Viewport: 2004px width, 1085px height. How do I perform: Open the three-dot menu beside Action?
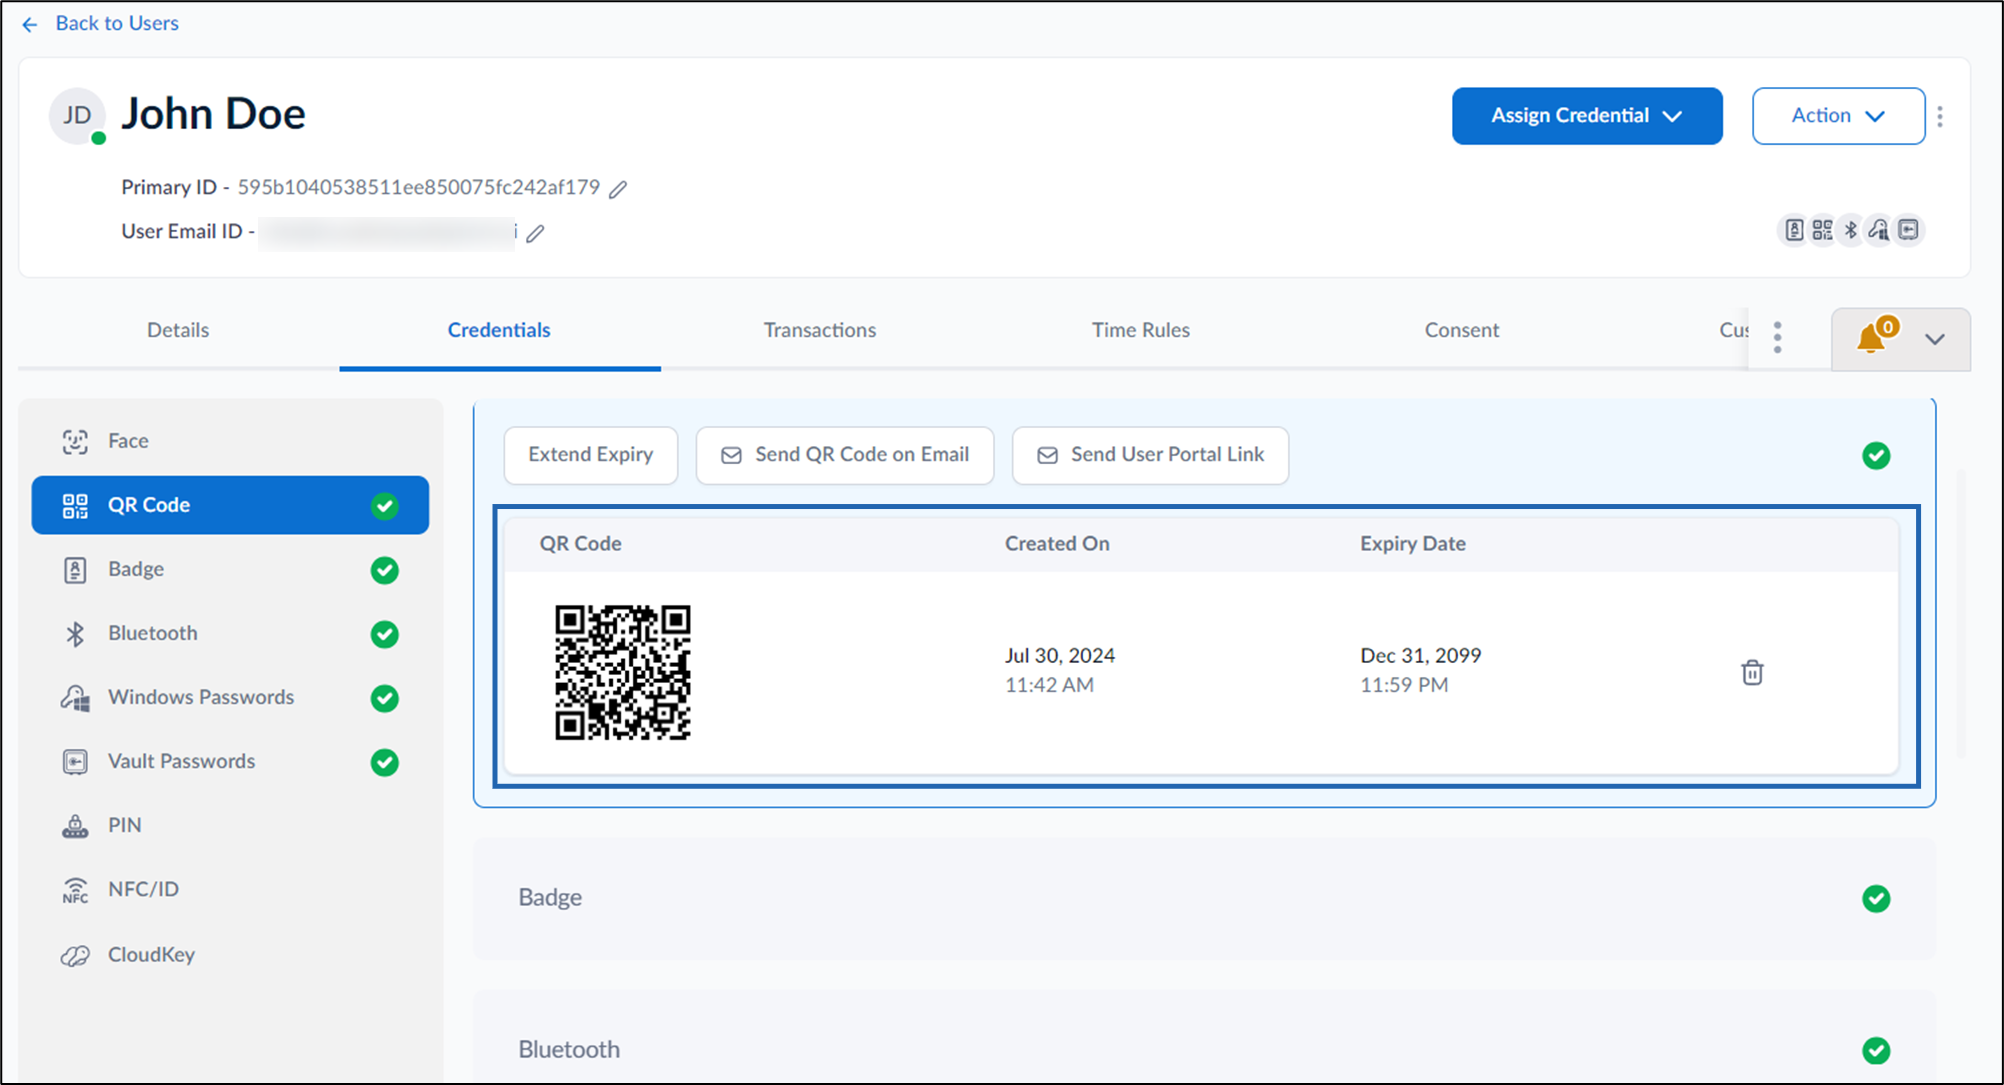[x=1940, y=116]
